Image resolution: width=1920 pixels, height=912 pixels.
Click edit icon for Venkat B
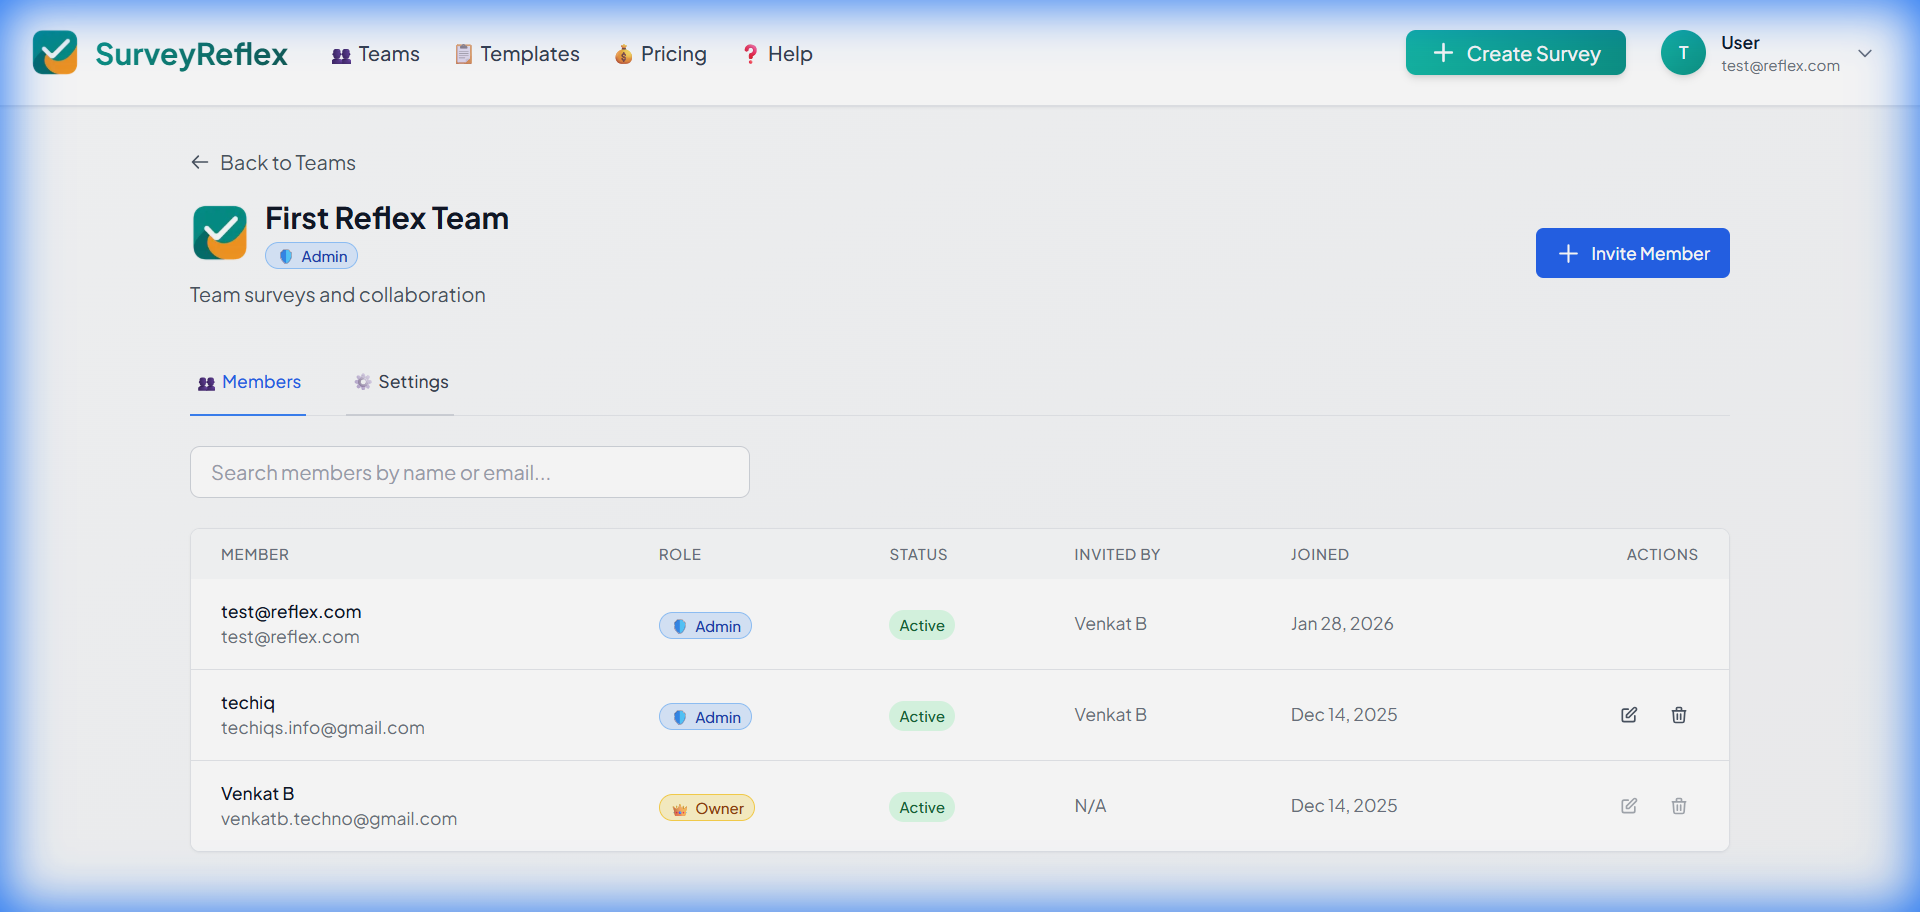tap(1629, 806)
